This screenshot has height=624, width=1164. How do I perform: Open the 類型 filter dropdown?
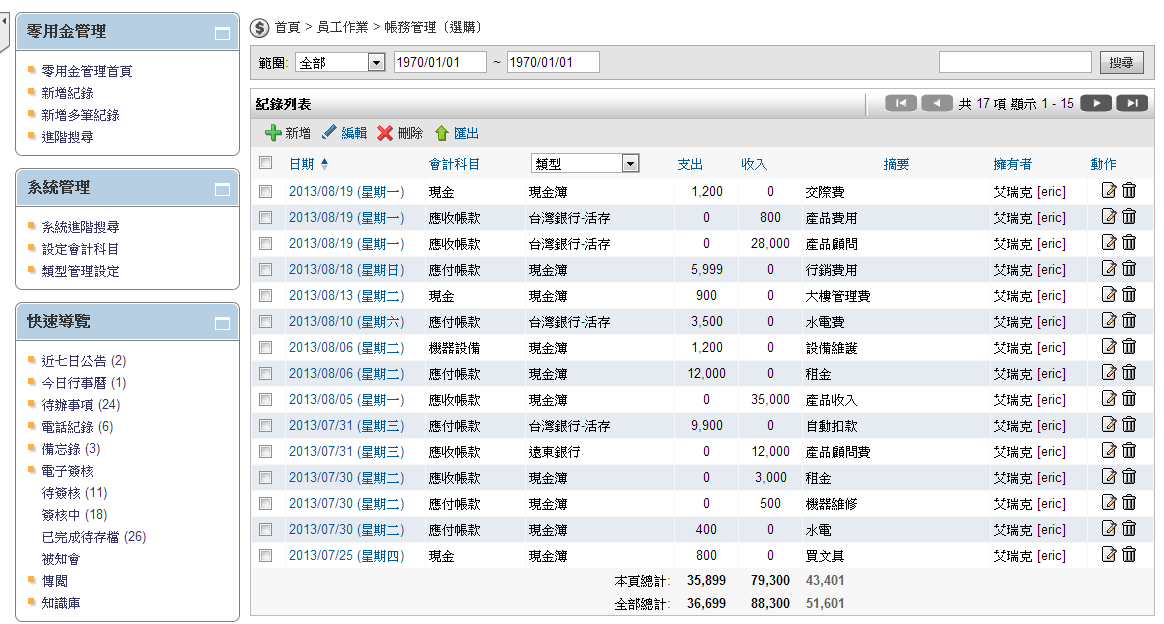tap(585, 163)
